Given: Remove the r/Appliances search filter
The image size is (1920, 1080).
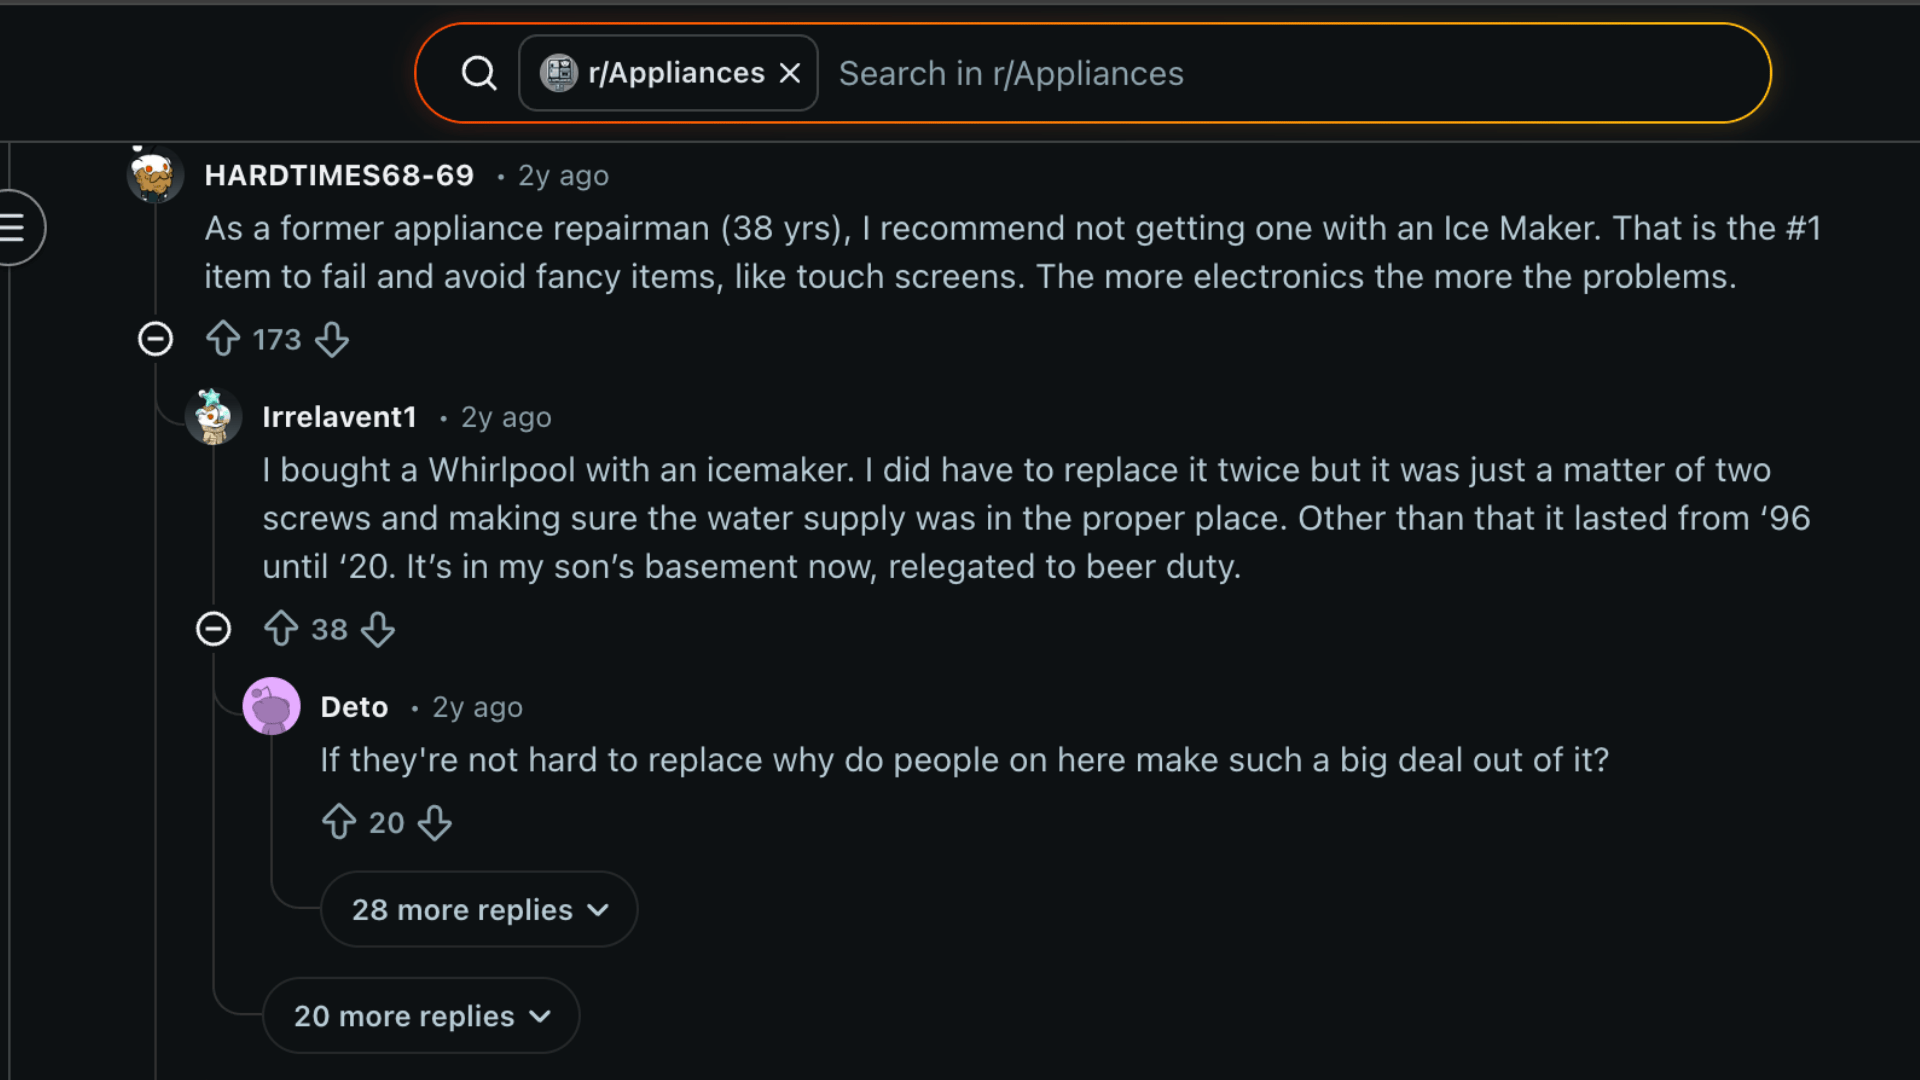Looking at the screenshot, I should tap(790, 72).
